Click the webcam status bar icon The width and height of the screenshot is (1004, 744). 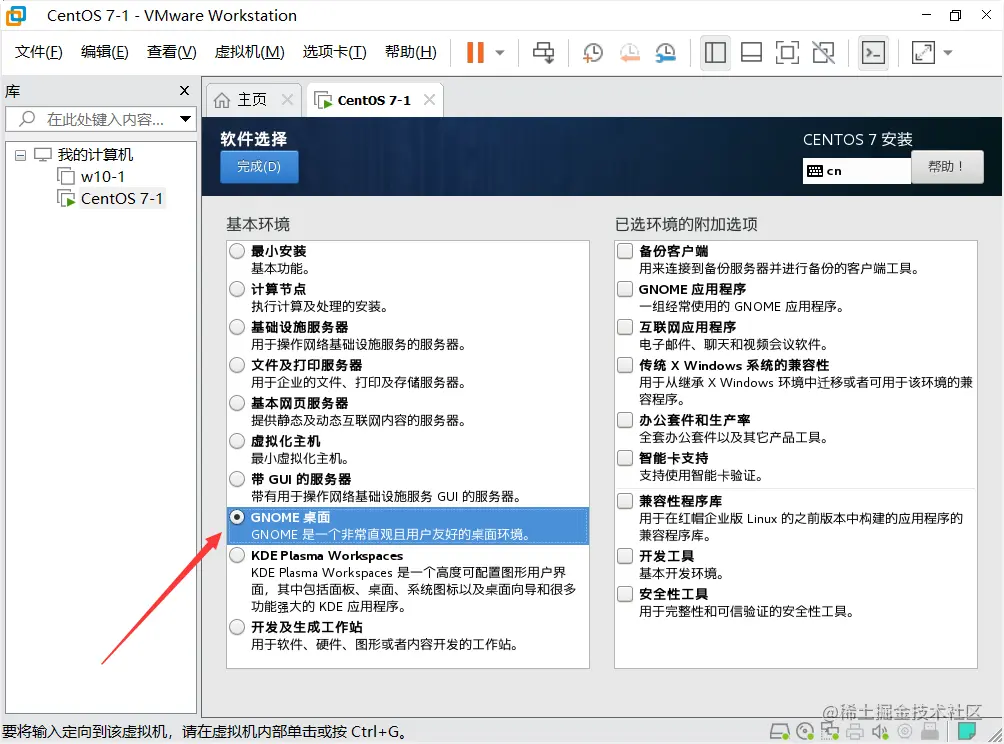905,731
